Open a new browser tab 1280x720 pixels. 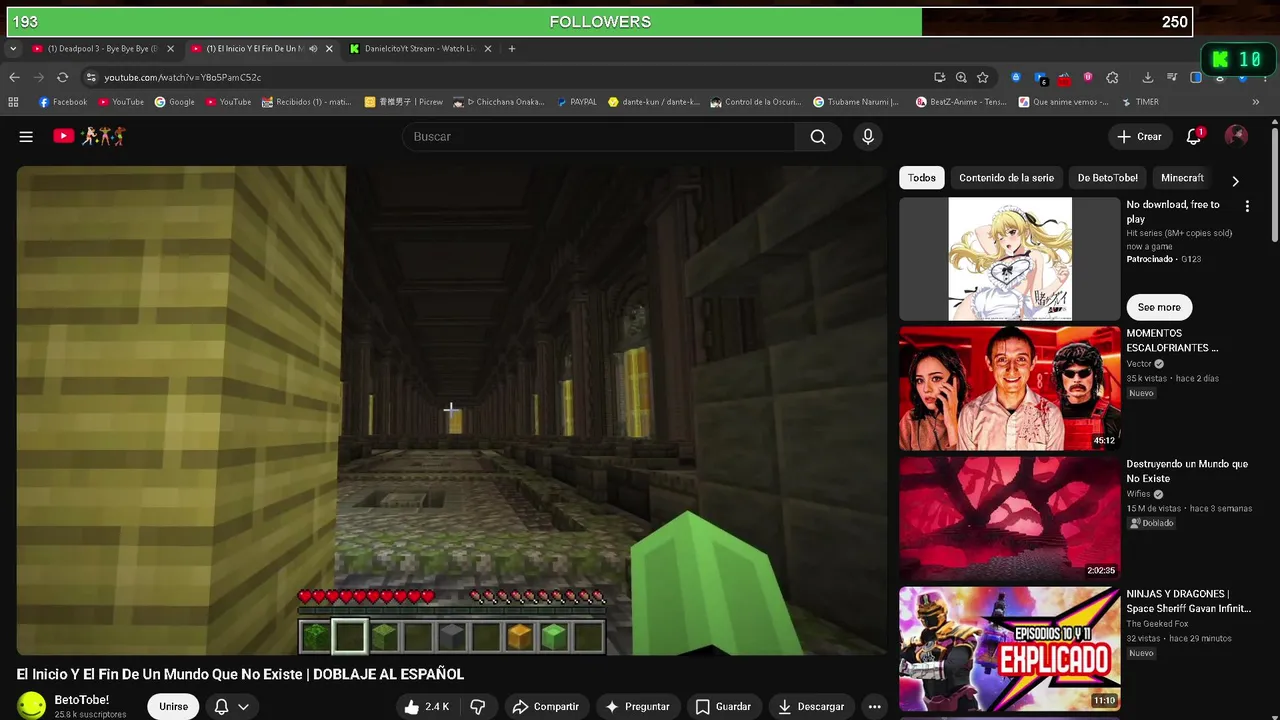[512, 48]
